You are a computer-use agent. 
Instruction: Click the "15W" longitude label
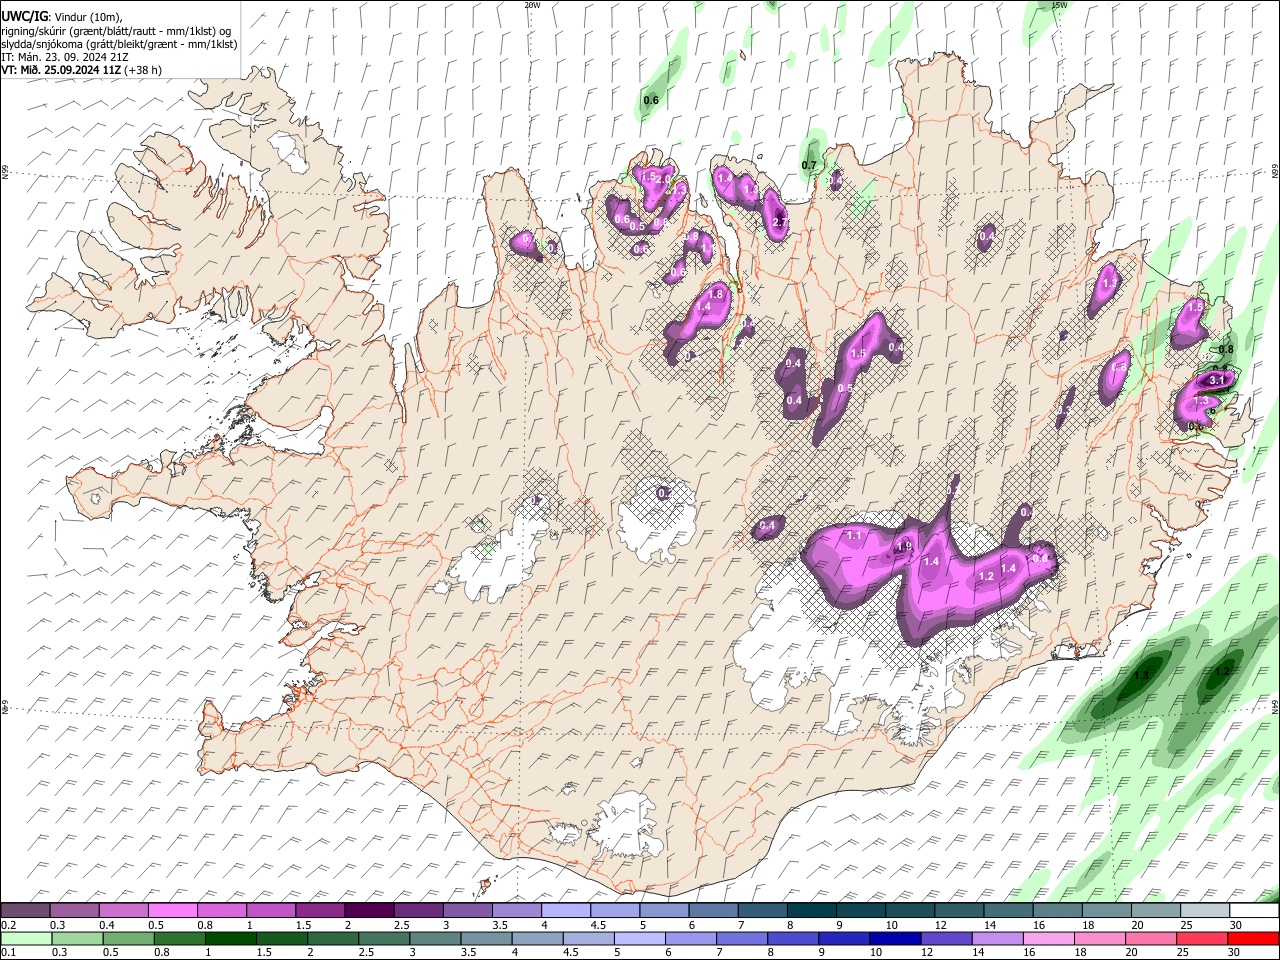pos(1059,5)
